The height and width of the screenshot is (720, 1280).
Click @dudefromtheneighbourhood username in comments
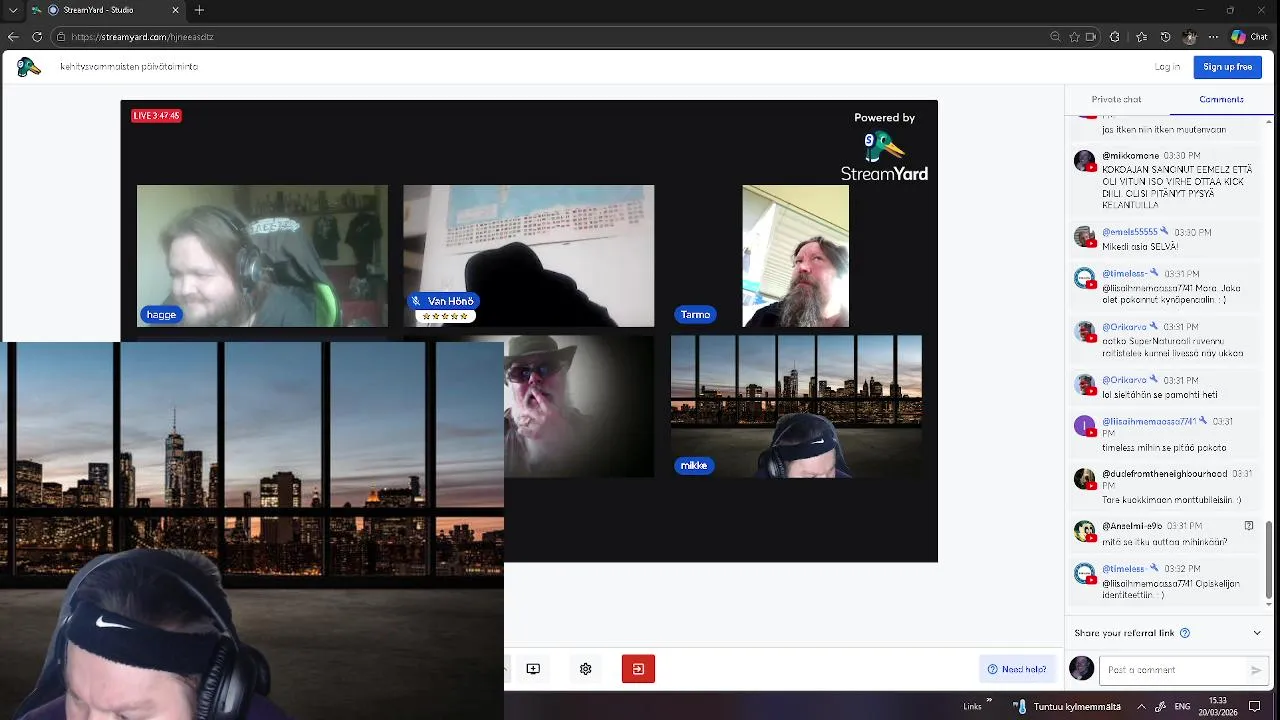click(1164, 474)
